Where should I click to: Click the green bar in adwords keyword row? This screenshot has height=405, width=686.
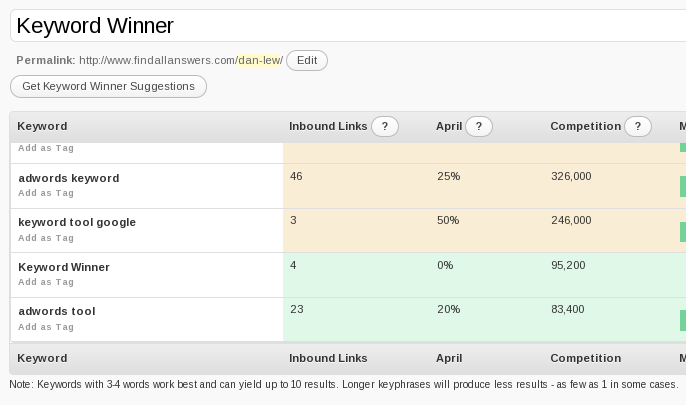tap(683, 187)
